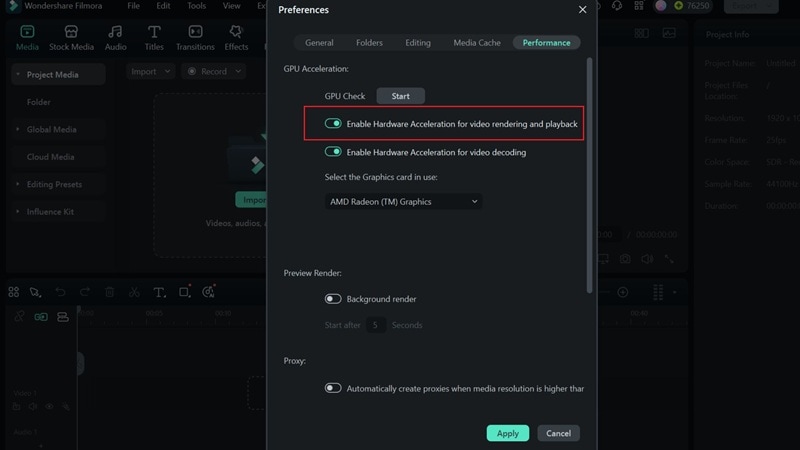Click the Apply button

(508, 433)
